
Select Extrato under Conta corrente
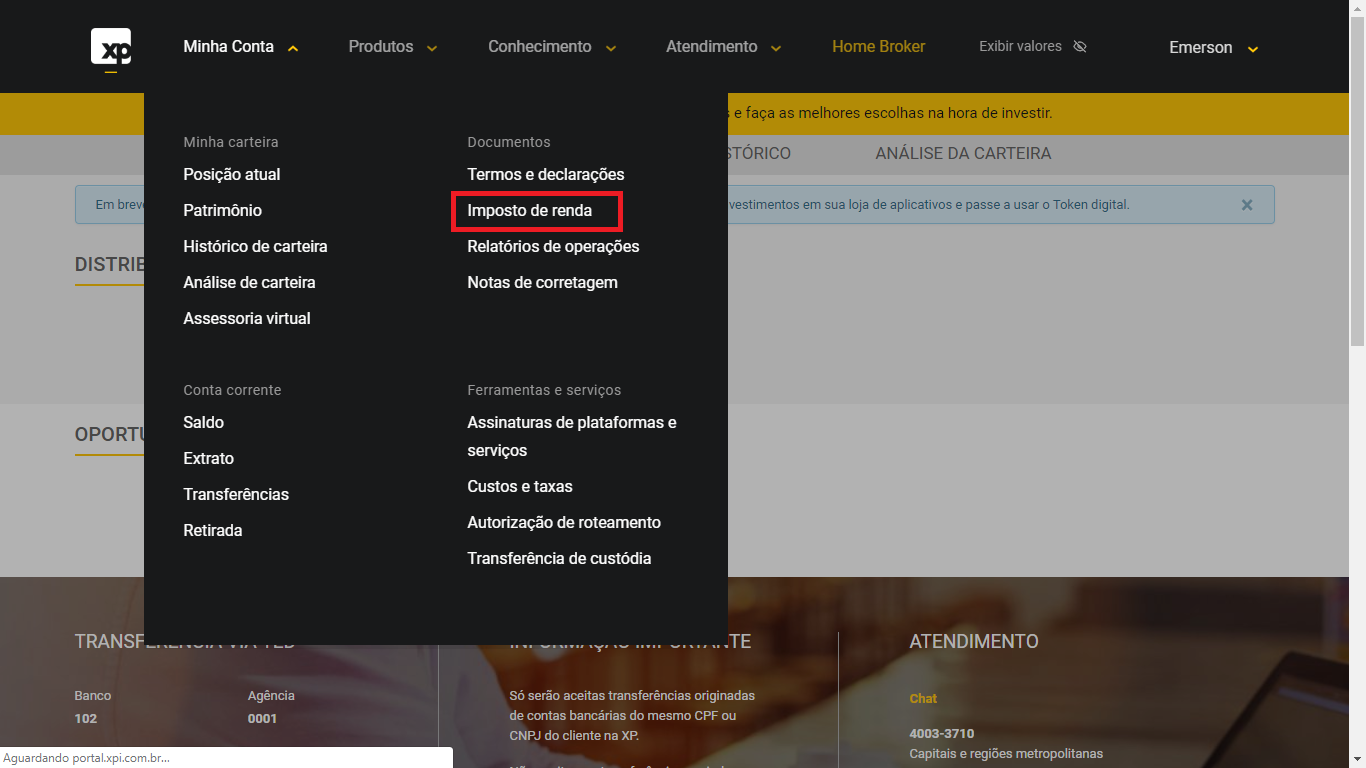coord(208,459)
